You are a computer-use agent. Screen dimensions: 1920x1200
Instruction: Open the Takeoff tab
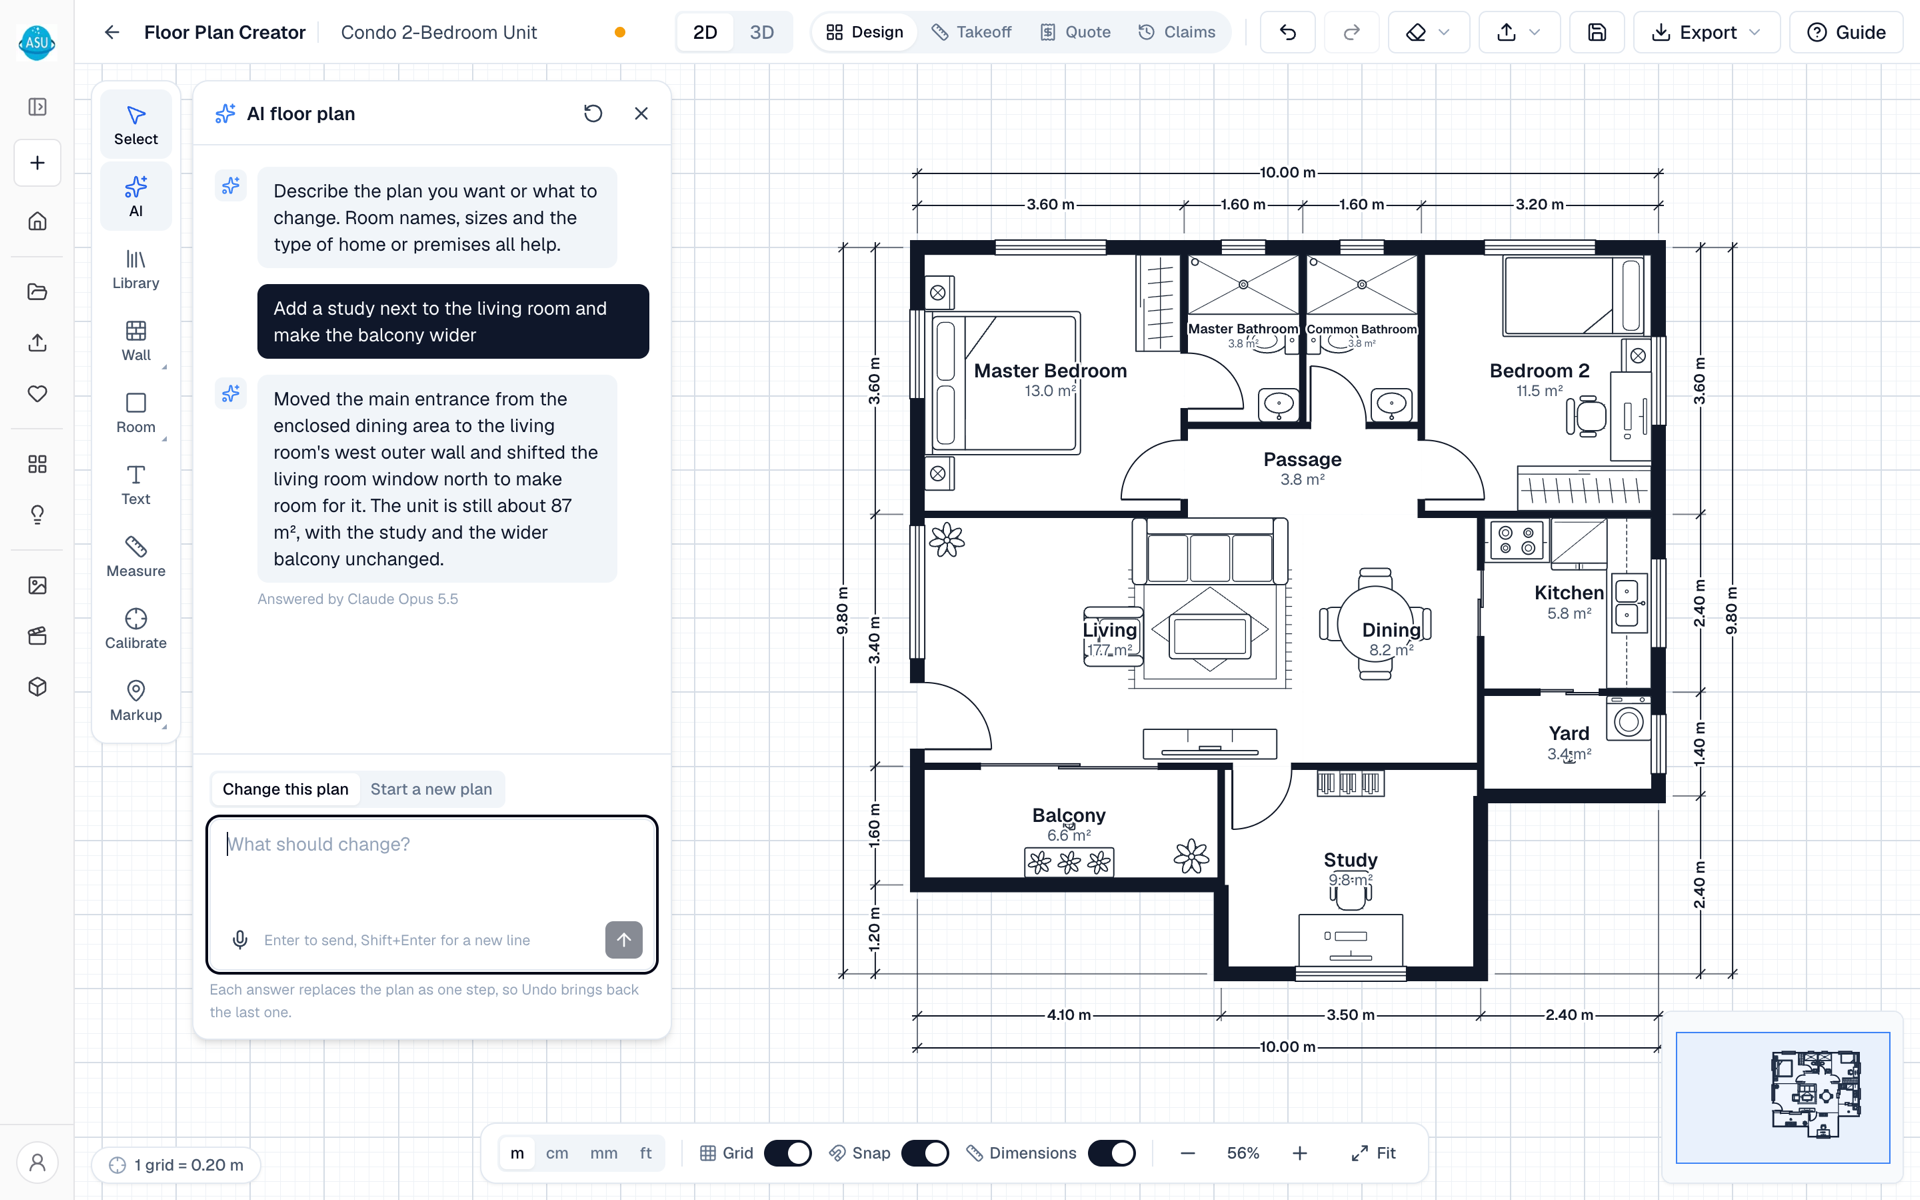point(972,32)
